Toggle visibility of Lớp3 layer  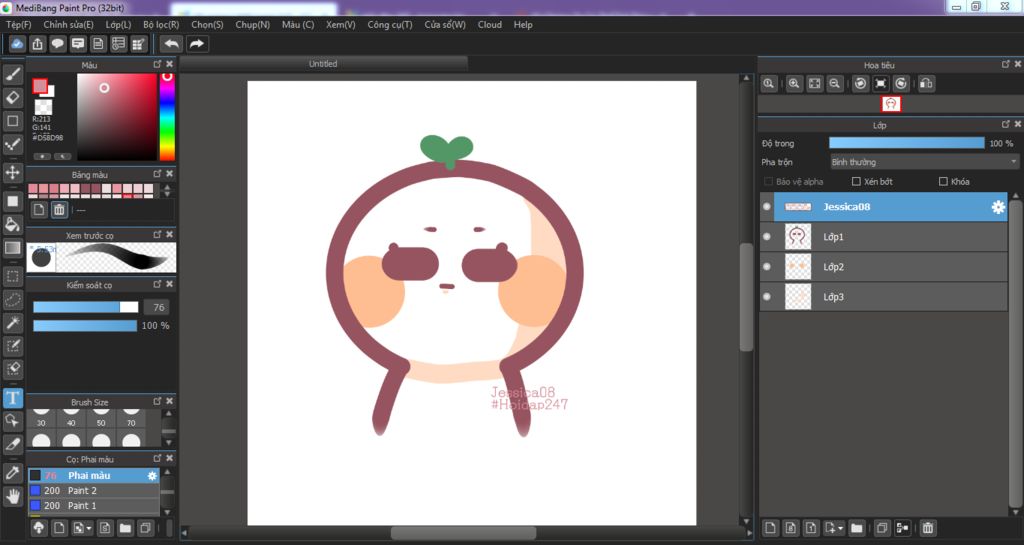(x=767, y=296)
